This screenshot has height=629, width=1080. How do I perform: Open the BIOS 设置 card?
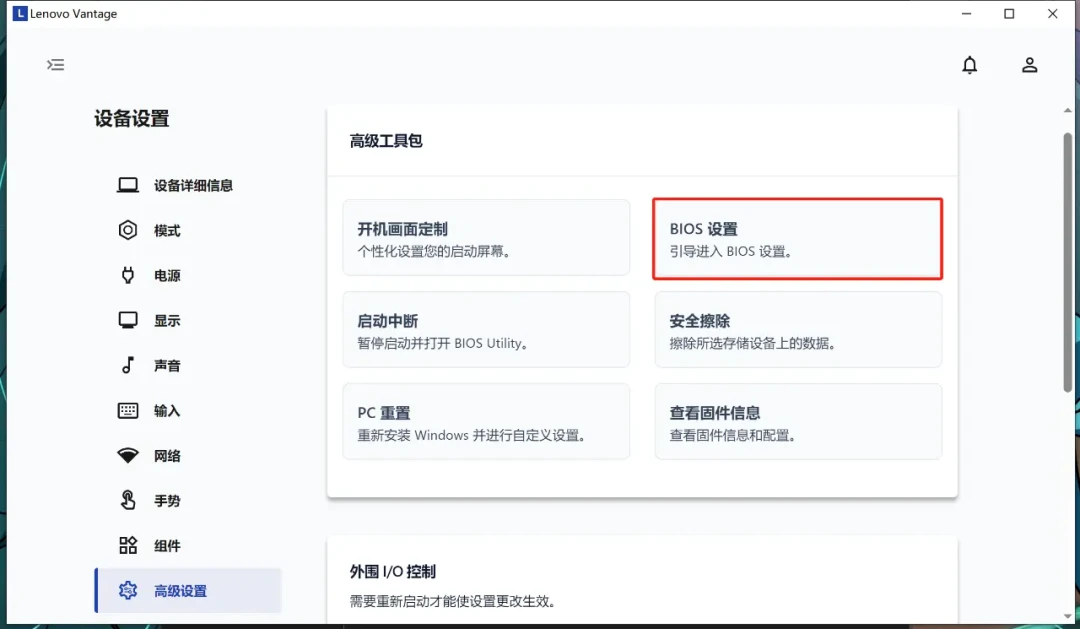[798, 238]
